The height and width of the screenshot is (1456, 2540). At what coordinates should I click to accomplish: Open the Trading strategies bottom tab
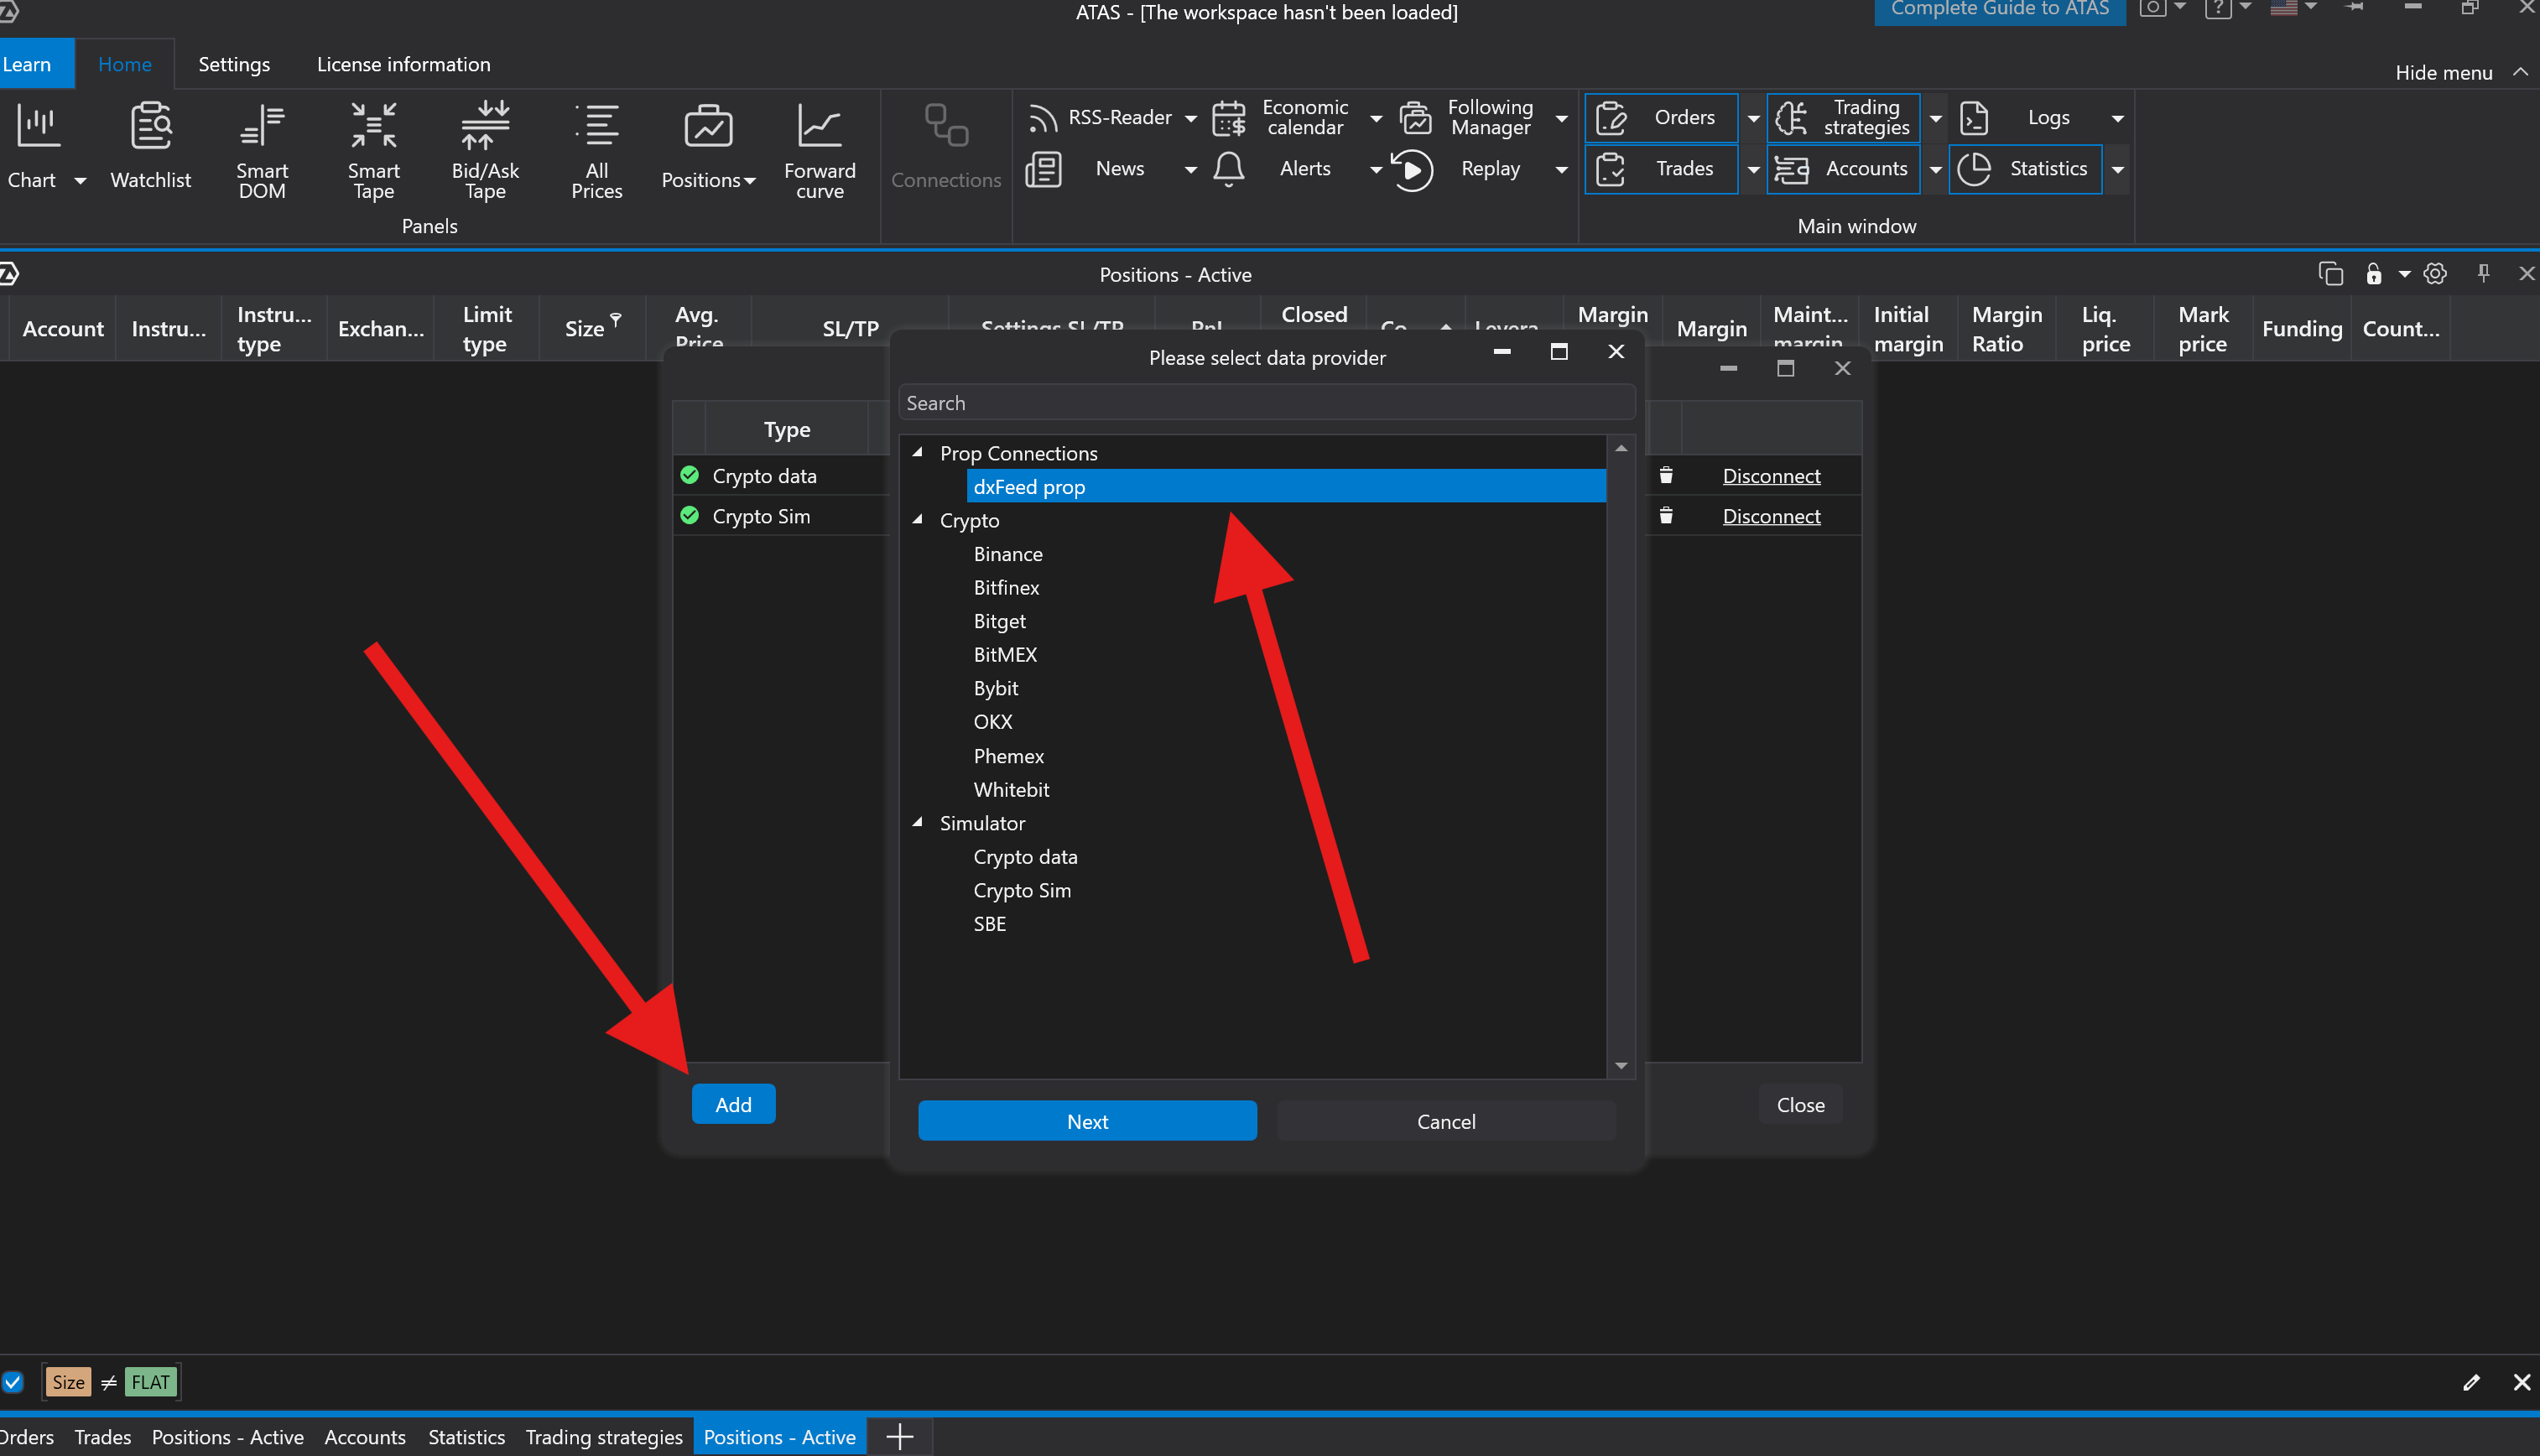pos(604,1437)
